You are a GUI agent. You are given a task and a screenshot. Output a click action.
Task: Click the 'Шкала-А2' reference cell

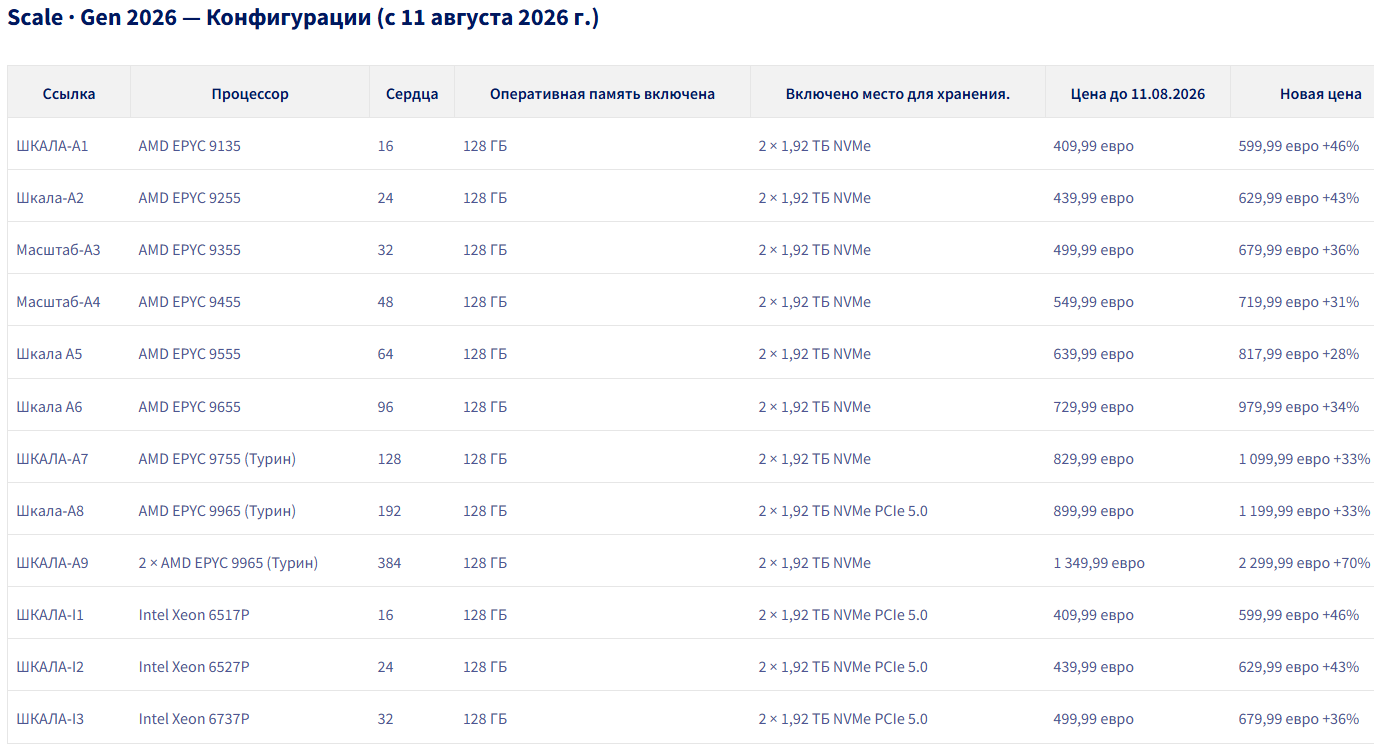point(50,198)
